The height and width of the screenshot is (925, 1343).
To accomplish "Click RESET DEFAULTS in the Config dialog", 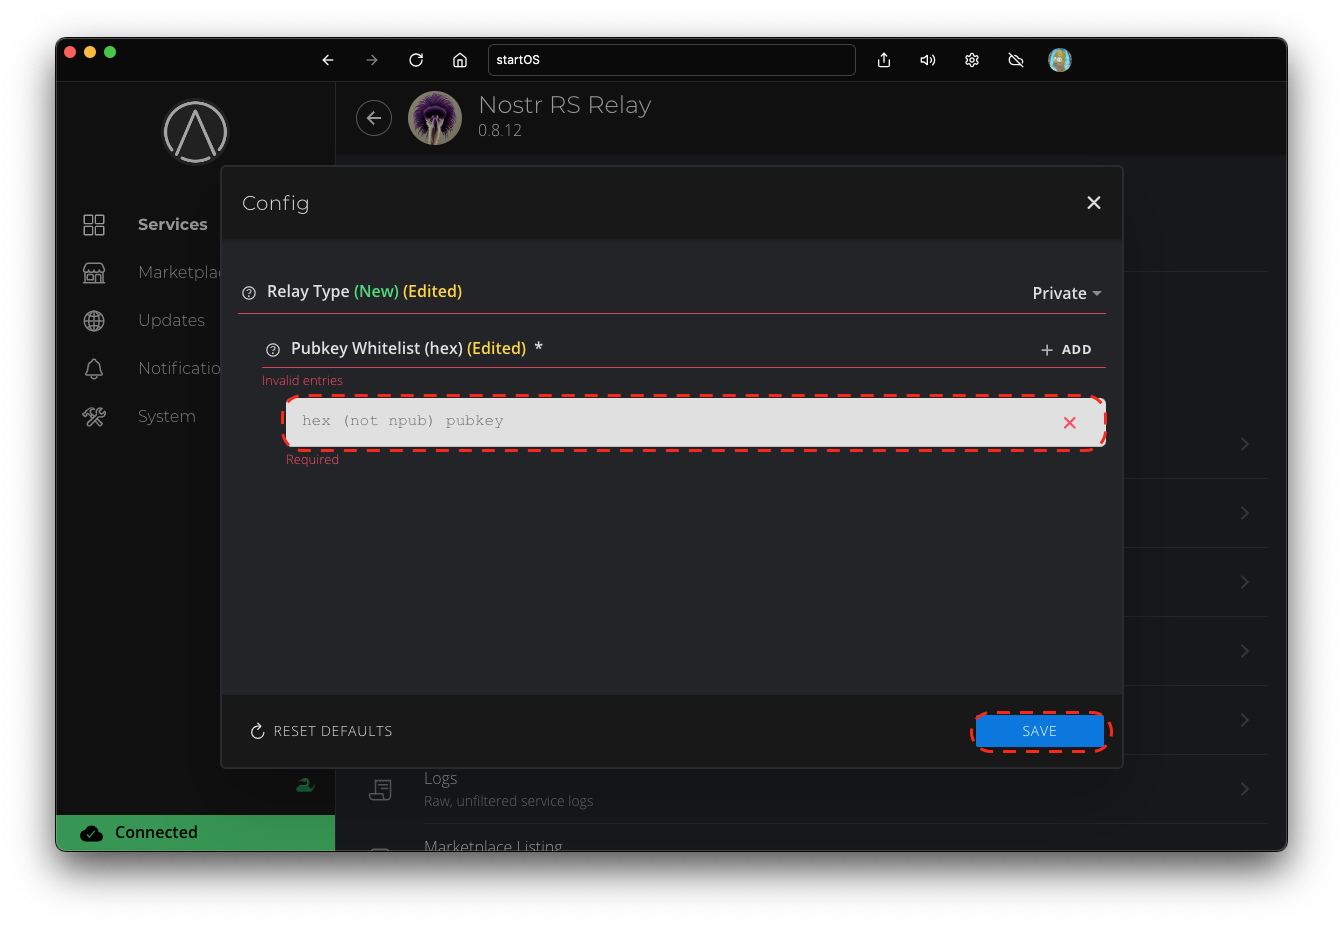I will tap(321, 731).
